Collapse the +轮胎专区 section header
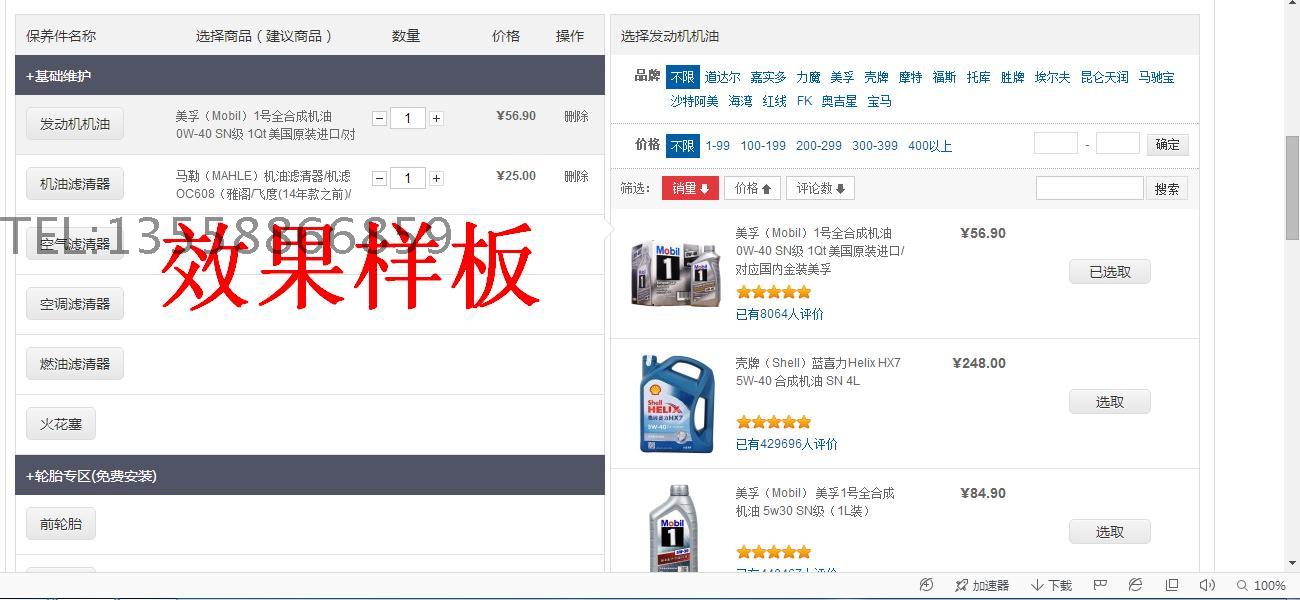Screen dimensions: 1300x600 [310, 475]
